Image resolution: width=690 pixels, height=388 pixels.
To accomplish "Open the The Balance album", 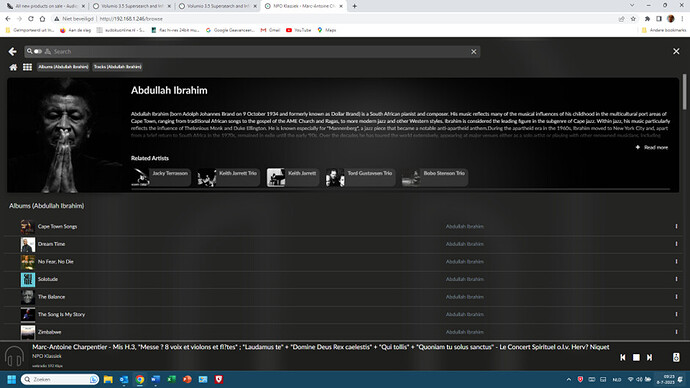I will tap(51, 297).
